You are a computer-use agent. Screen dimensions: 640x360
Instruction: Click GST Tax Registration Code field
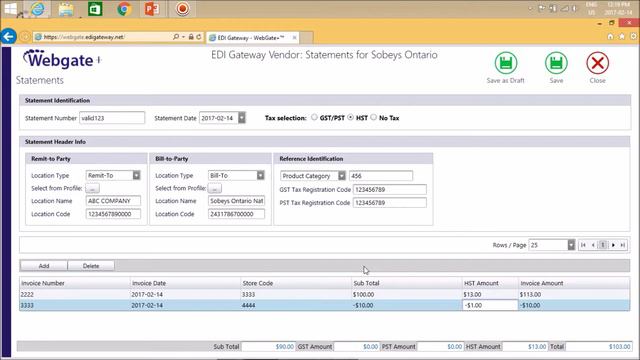click(x=390, y=189)
